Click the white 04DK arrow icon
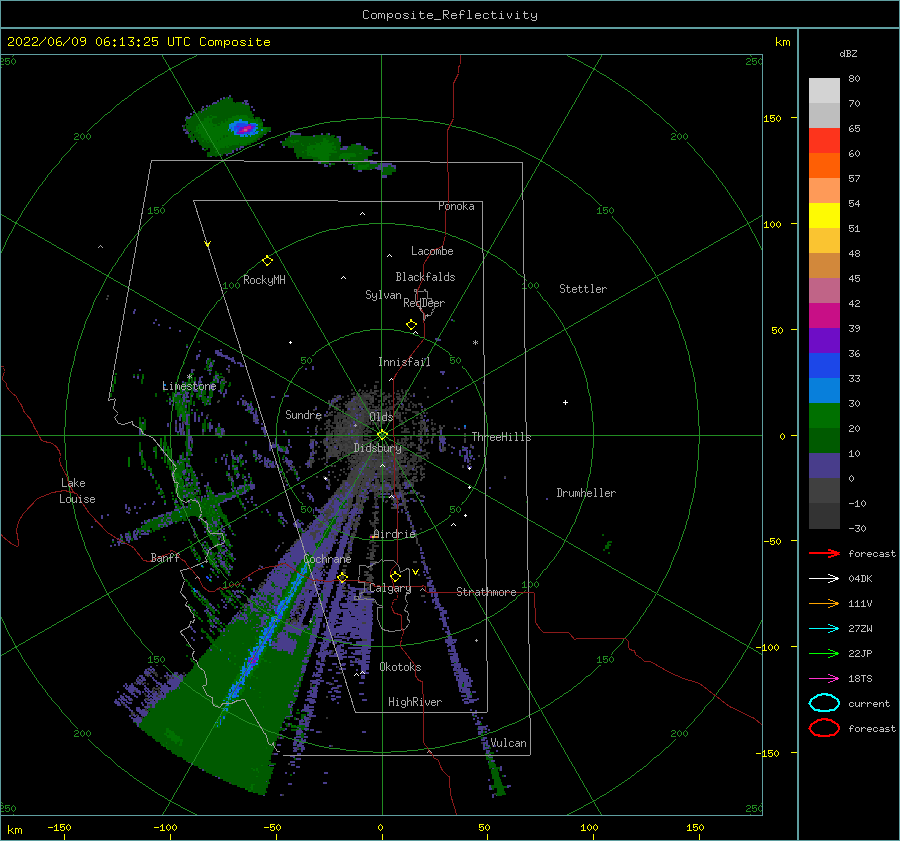This screenshot has width=900, height=841. click(824, 578)
